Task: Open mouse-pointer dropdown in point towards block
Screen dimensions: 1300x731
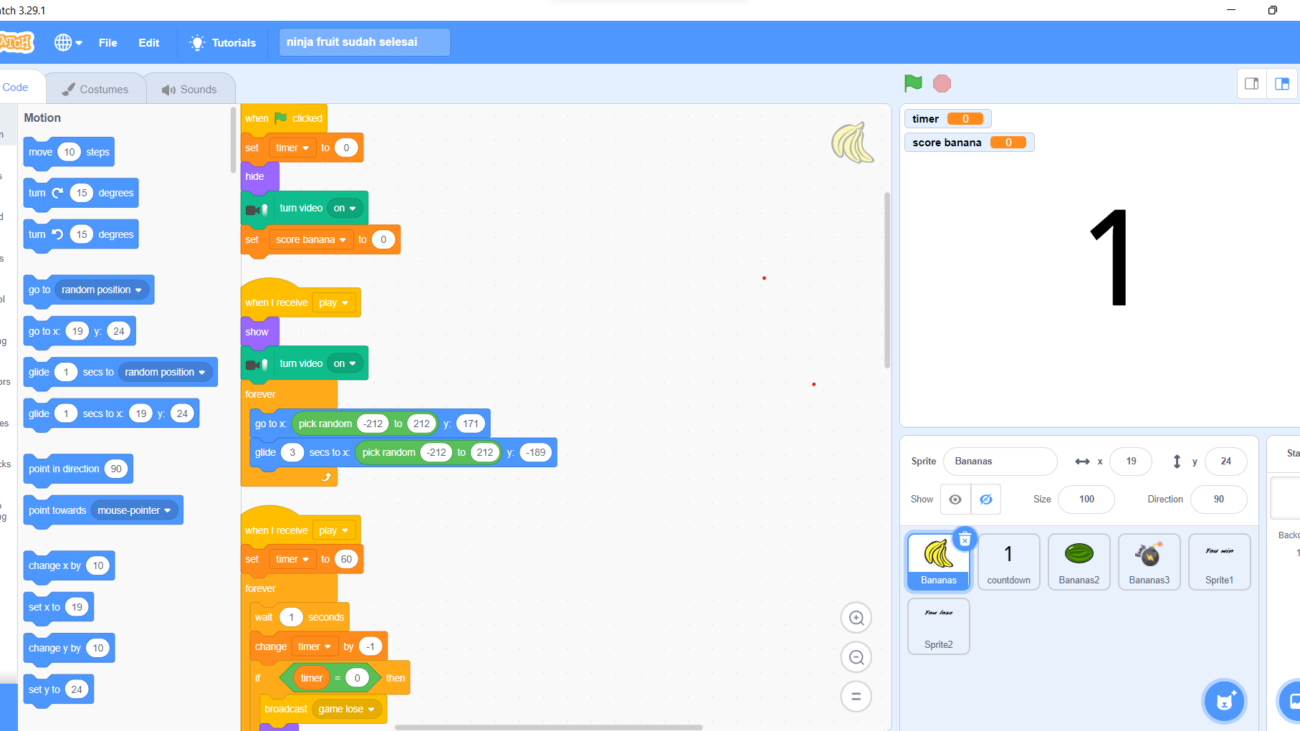Action: point(134,510)
